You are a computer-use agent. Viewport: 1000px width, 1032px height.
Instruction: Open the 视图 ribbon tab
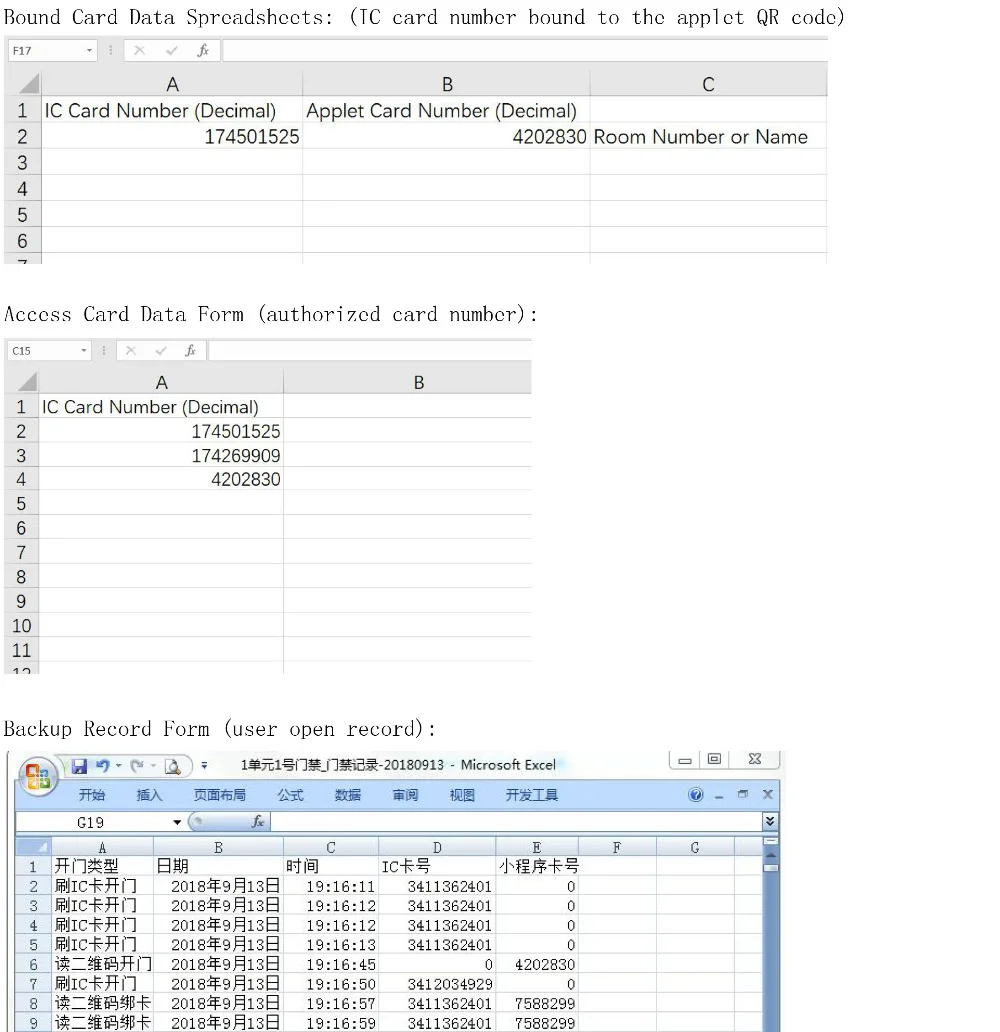tap(462, 795)
